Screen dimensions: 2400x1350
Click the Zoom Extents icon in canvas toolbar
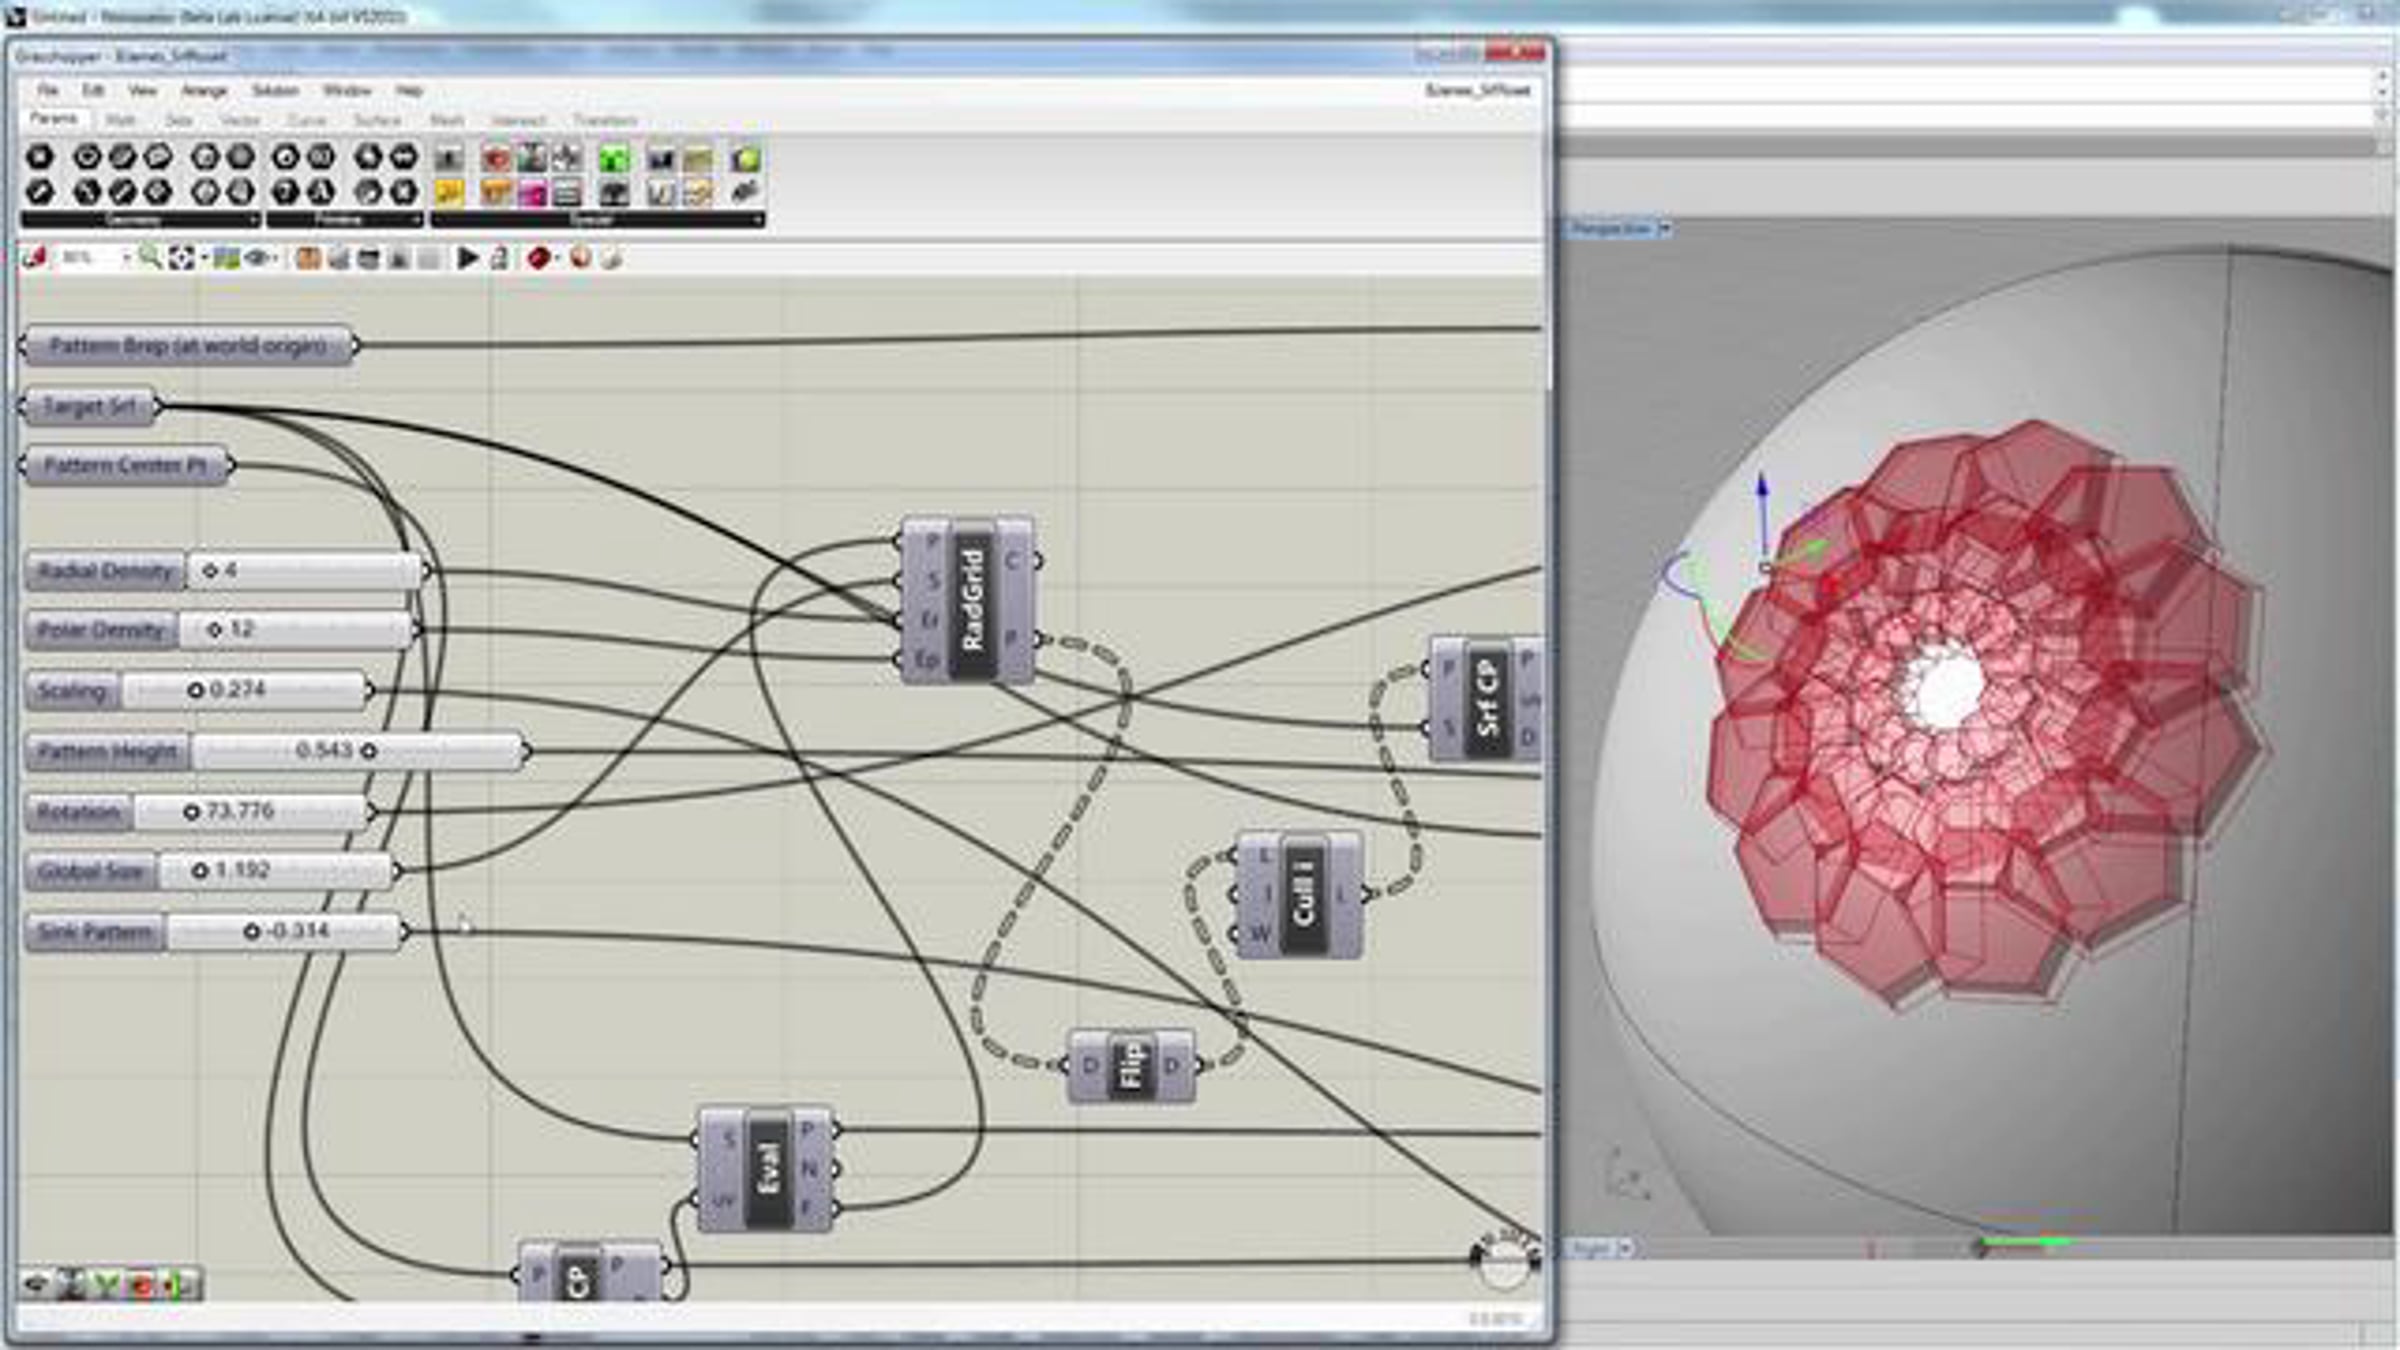click(x=182, y=258)
